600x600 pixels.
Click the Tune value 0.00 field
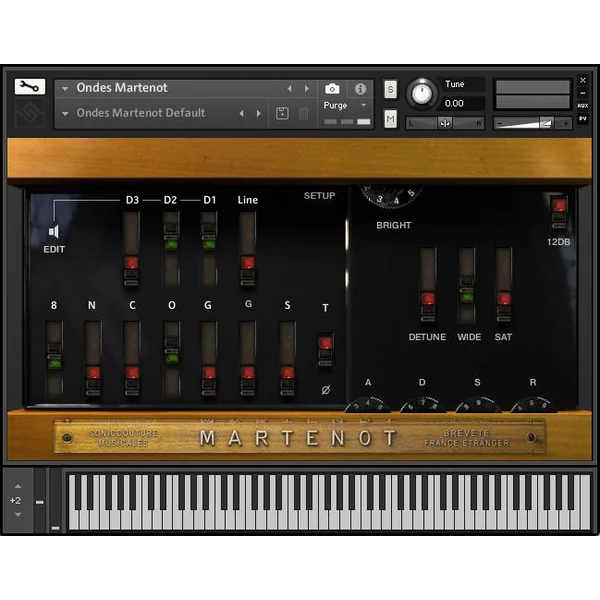click(463, 103)
